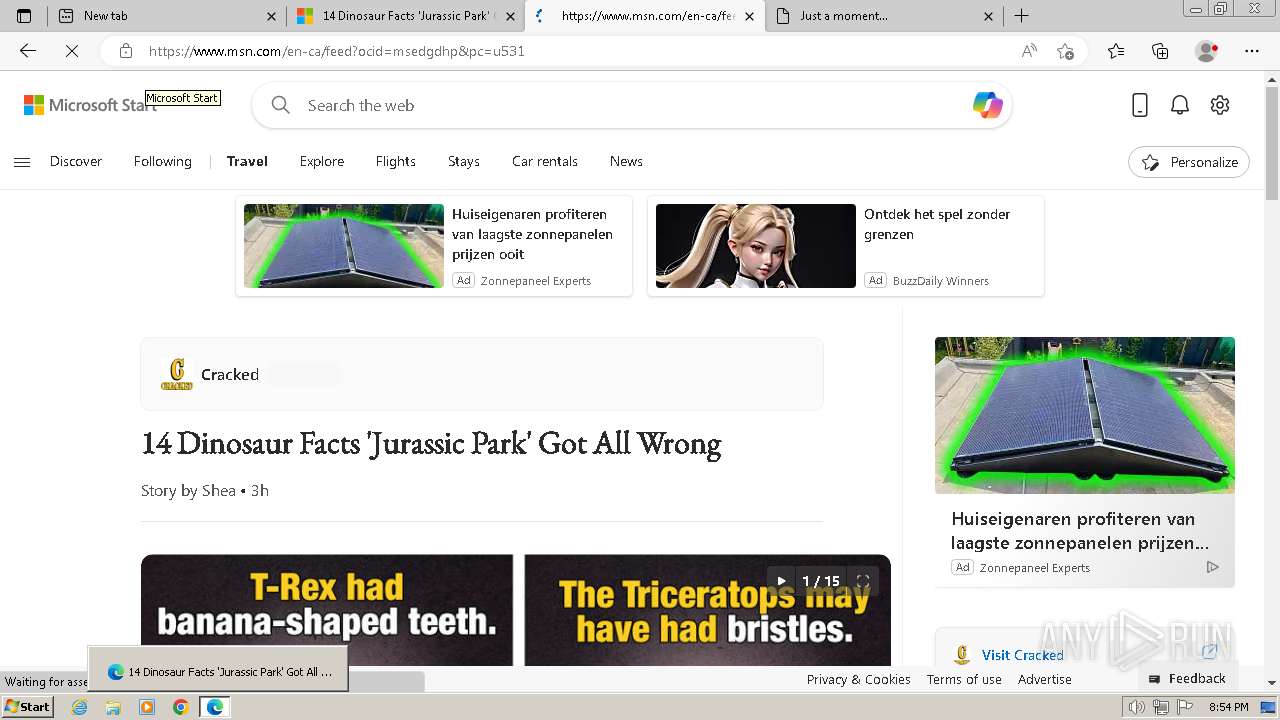Screen dimensions: 1280x720
Task: Open the News section
Action: [x=626, y=161]
